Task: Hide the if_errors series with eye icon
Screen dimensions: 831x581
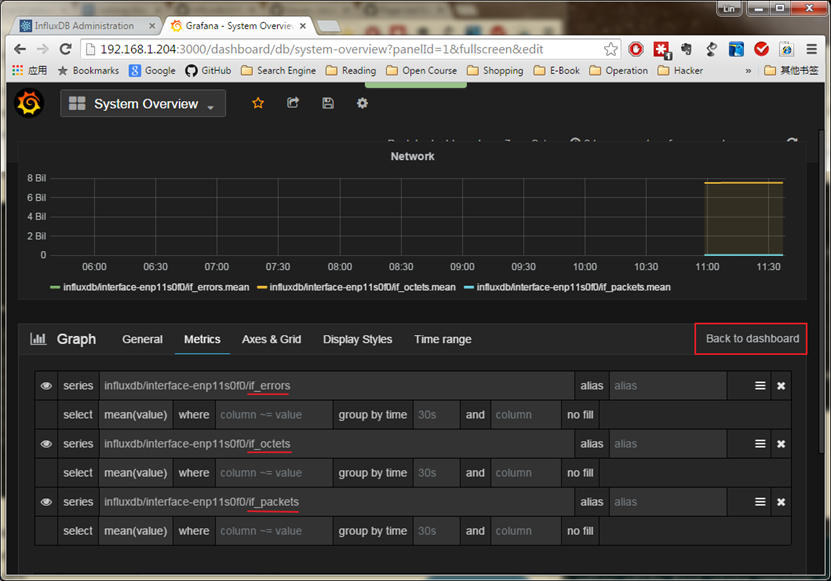Action: pyautogui.click(x=46, y=386)
